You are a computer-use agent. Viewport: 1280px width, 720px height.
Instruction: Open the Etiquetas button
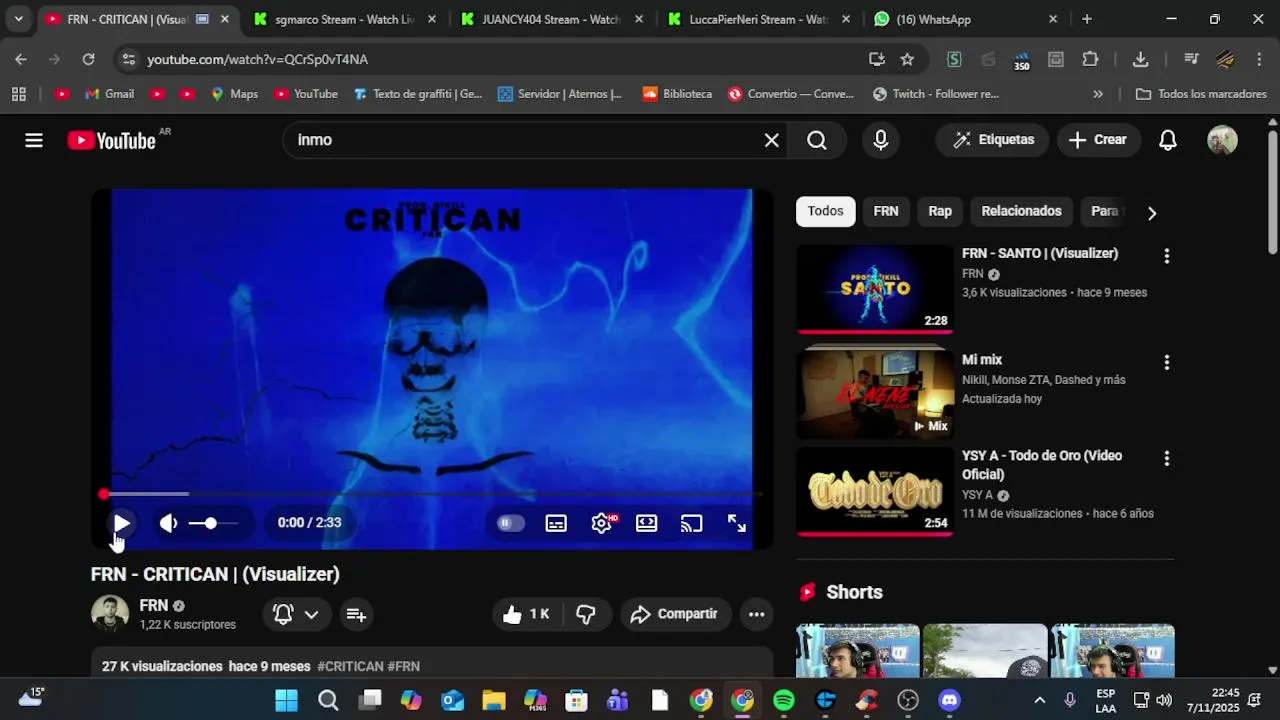point(992,140)
